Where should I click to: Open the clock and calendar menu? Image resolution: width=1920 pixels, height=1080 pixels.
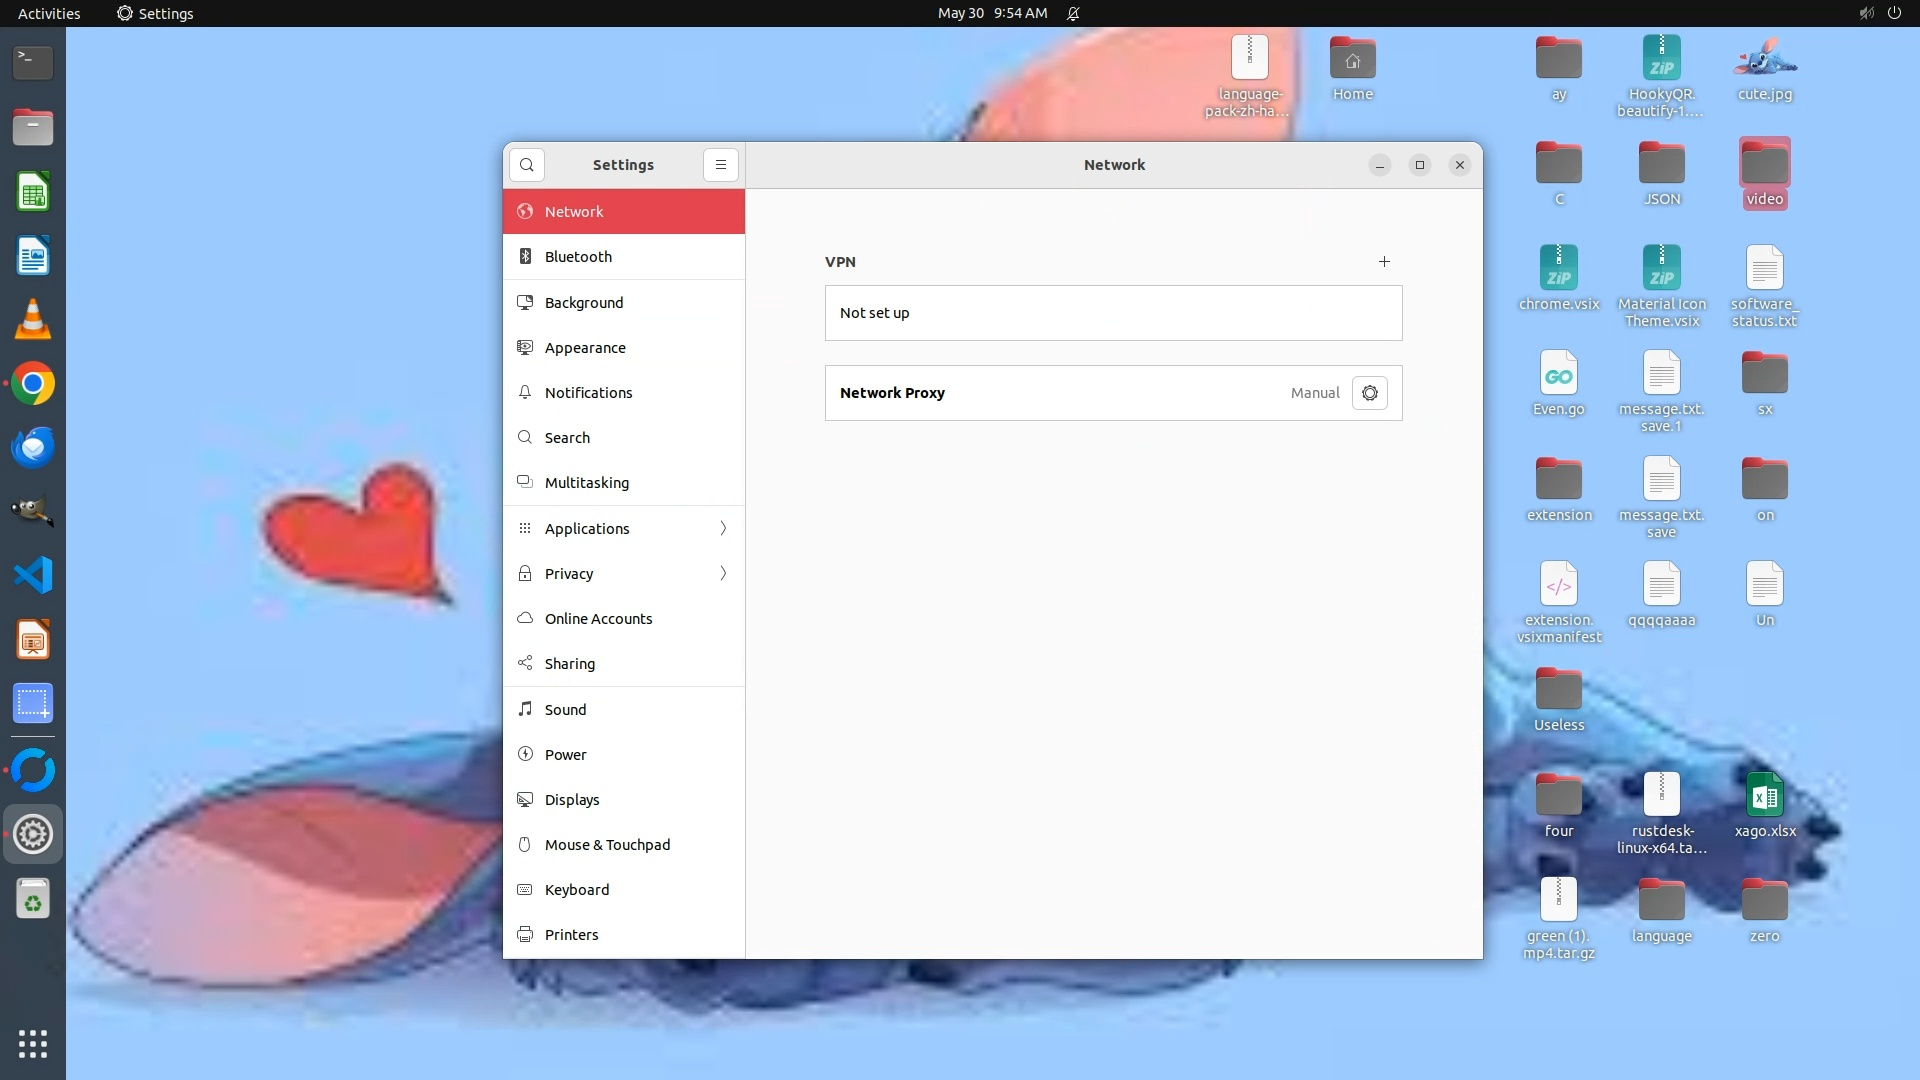click(992, 13)
